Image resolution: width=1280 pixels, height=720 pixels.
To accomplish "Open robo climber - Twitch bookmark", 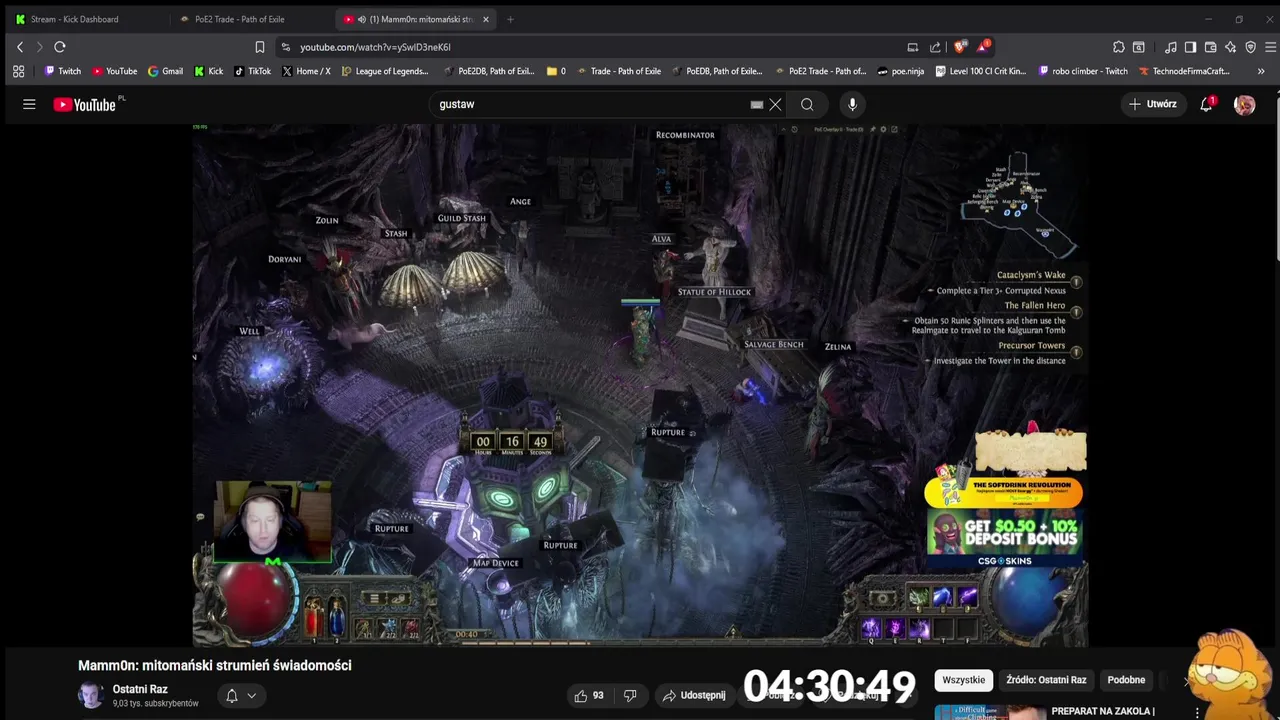I will point(1083,71).
